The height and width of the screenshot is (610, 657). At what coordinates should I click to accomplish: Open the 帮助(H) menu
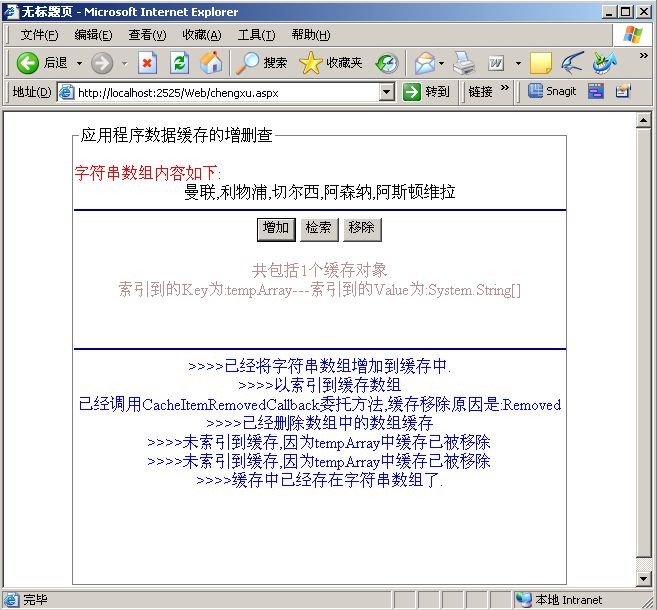(310, 35)
